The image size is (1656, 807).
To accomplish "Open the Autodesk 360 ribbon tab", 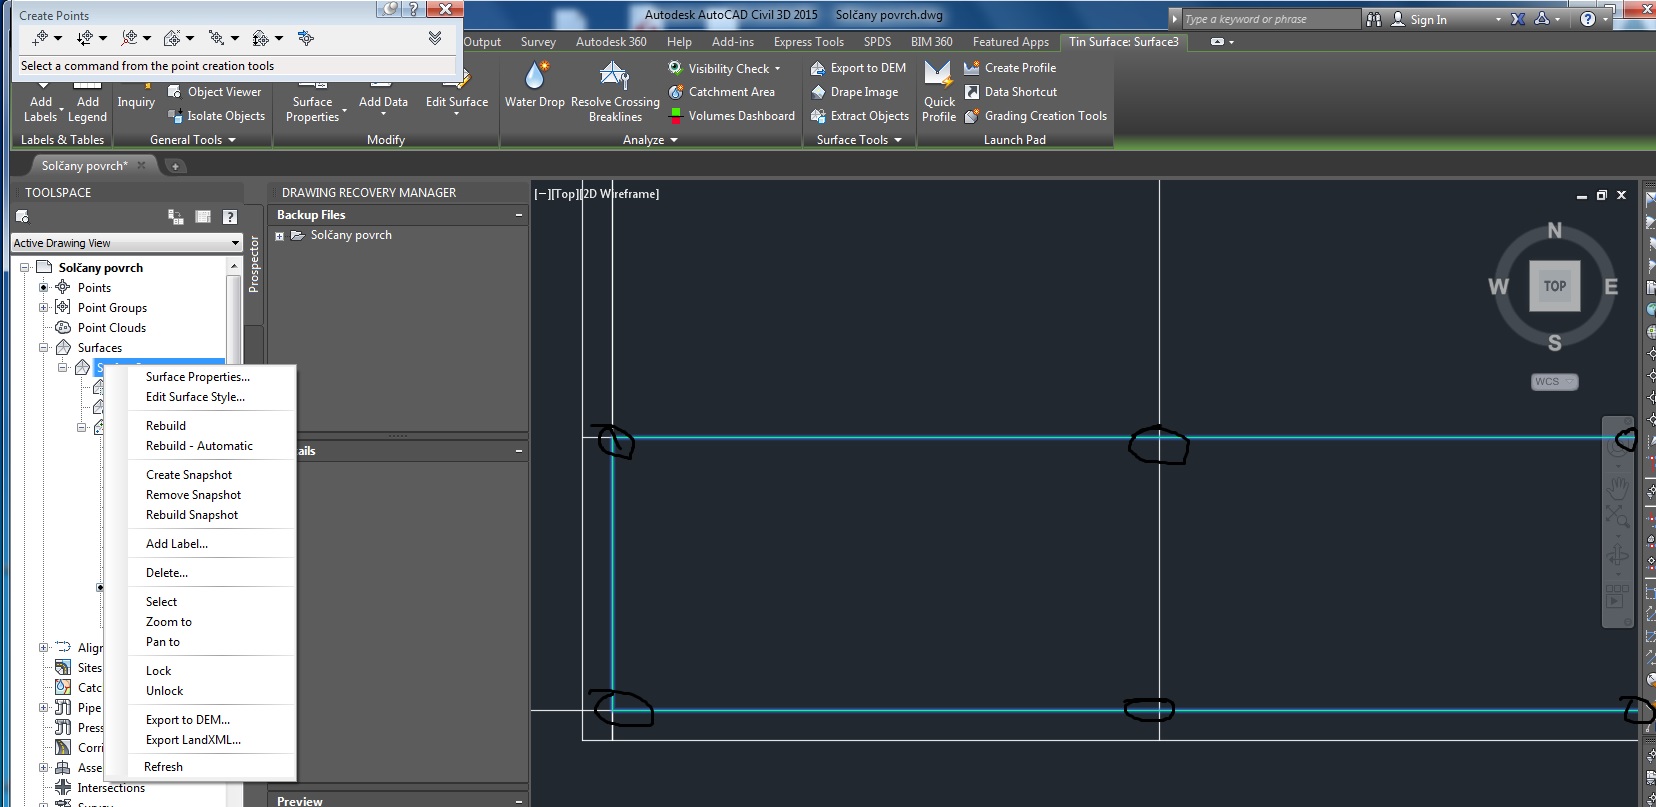I will point(611,42).
